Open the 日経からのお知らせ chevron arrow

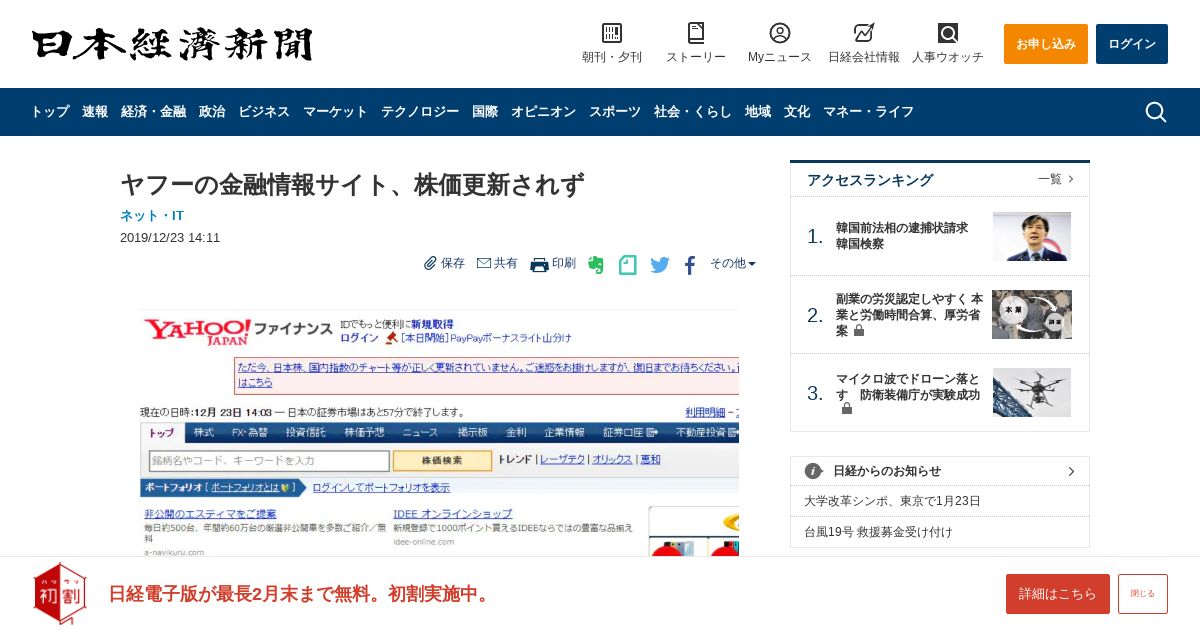tap(1071, 471)
